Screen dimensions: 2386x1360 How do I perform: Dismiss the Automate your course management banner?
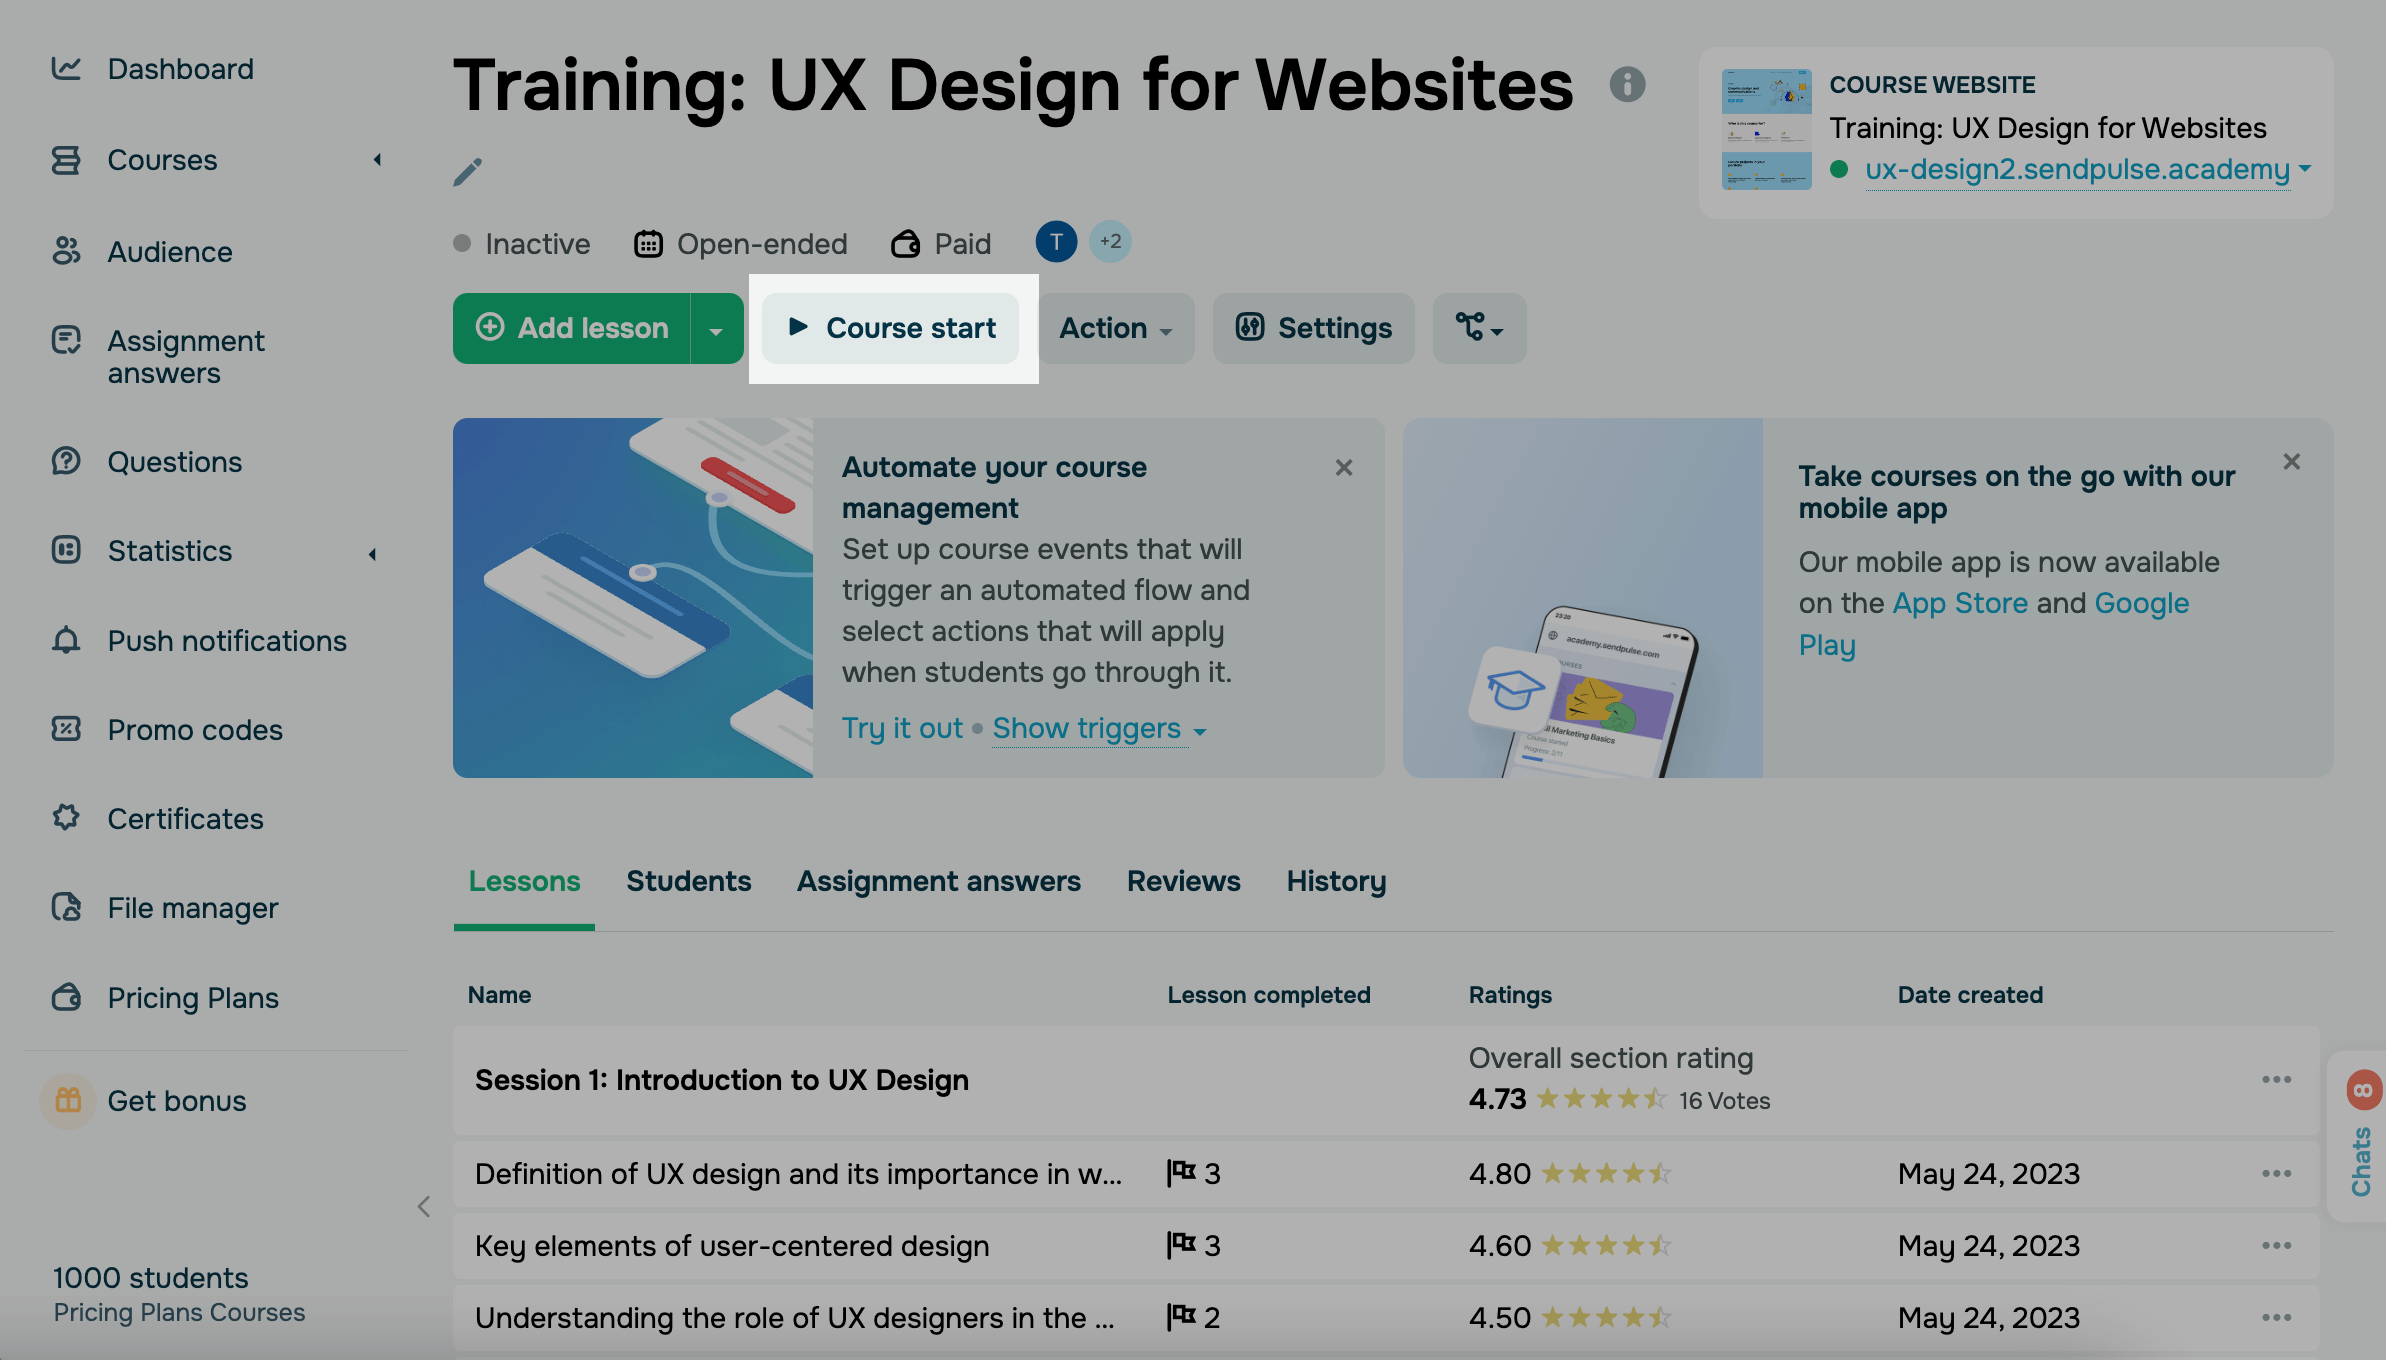click(1344, 468)
